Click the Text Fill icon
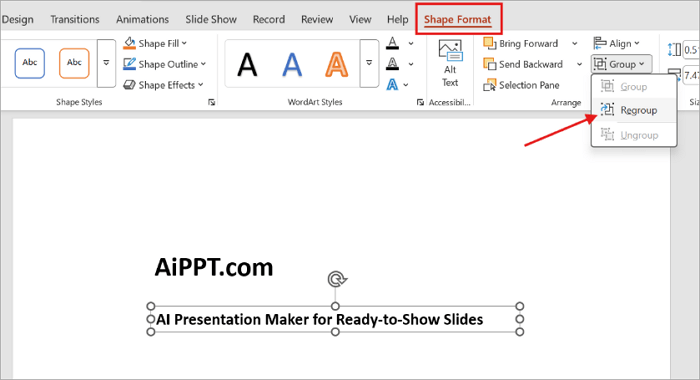The height and width of the screenshot is (380, 700). pos(392,43)
